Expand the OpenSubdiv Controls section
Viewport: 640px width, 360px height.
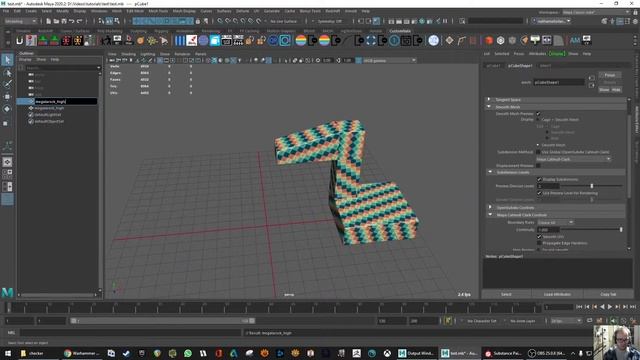[490, 207]
